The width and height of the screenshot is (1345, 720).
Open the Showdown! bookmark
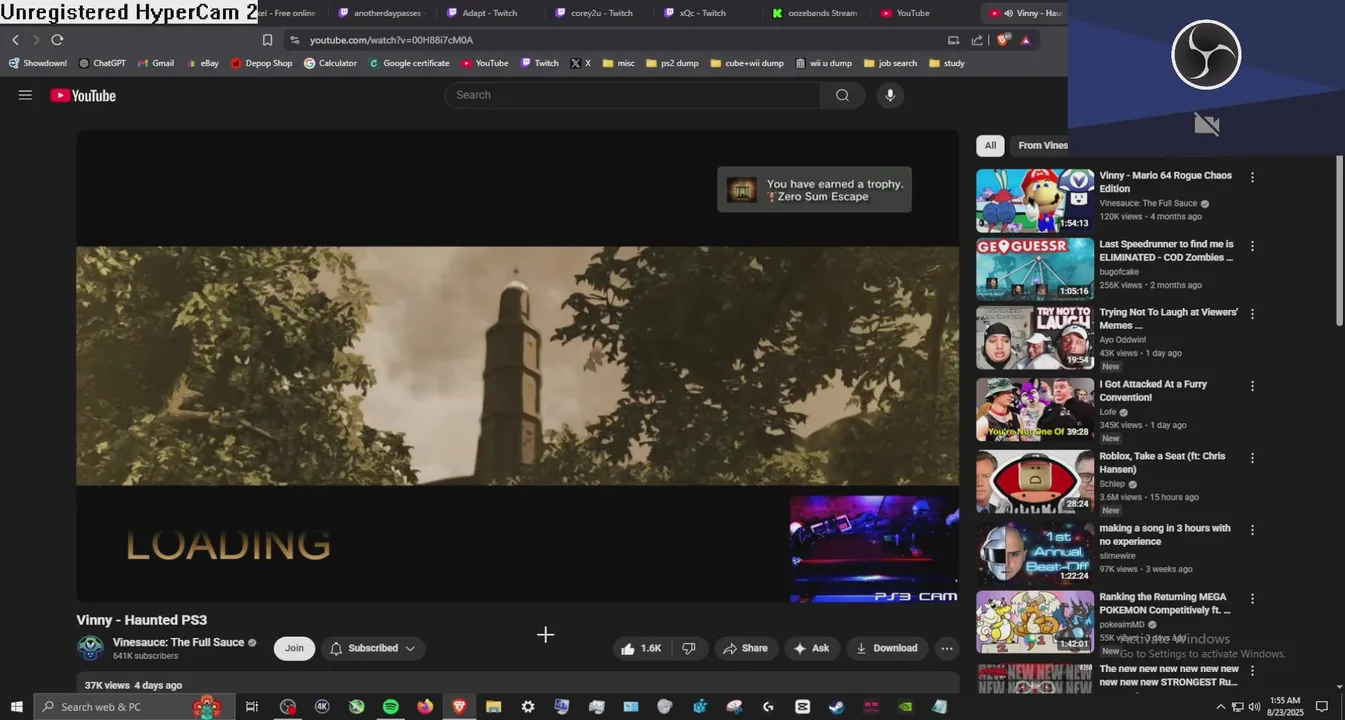pos(38,63)
